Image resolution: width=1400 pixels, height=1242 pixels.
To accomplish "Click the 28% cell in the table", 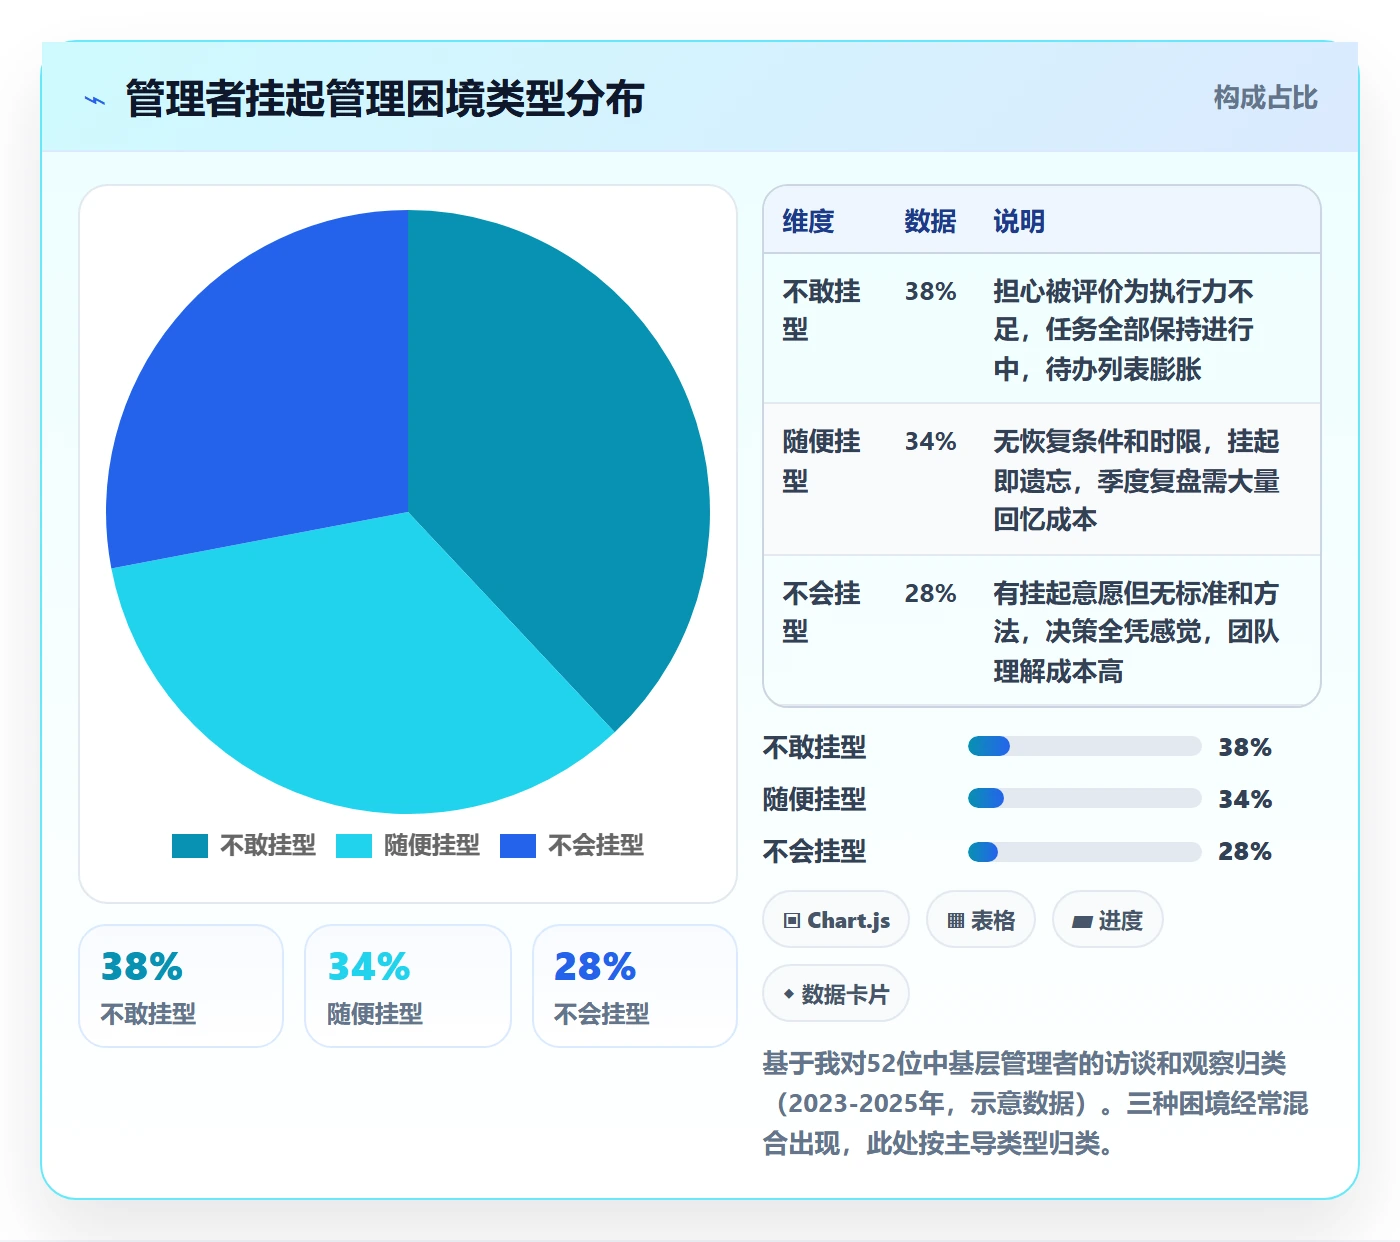I will (930, 593).
